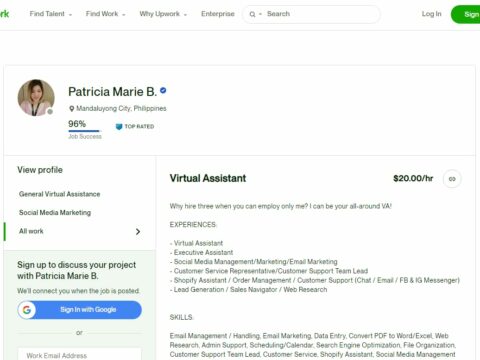The width and height of the screenshot is (480, 360).
Task: Copy profile link with chain icon
Action: 452,179
